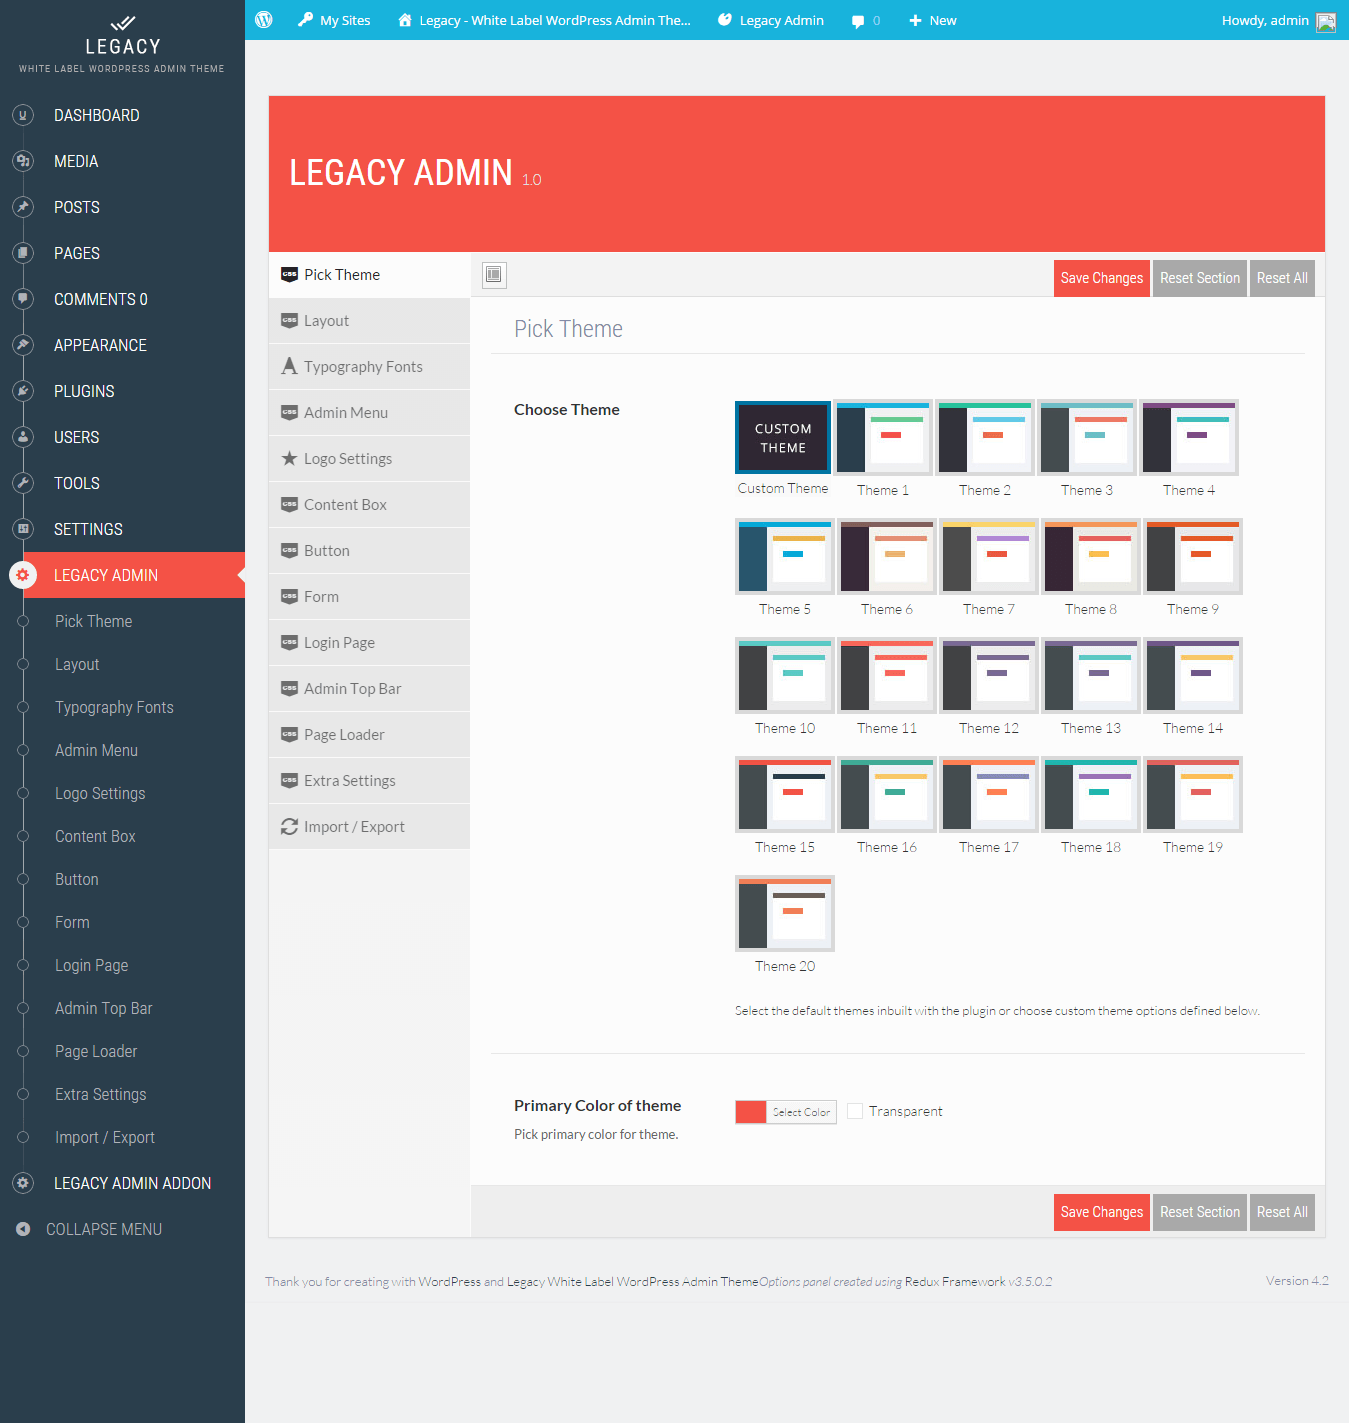Click the bottom Save Changes button
Screen dimensions: 1349x1423
(1101, 1212)
